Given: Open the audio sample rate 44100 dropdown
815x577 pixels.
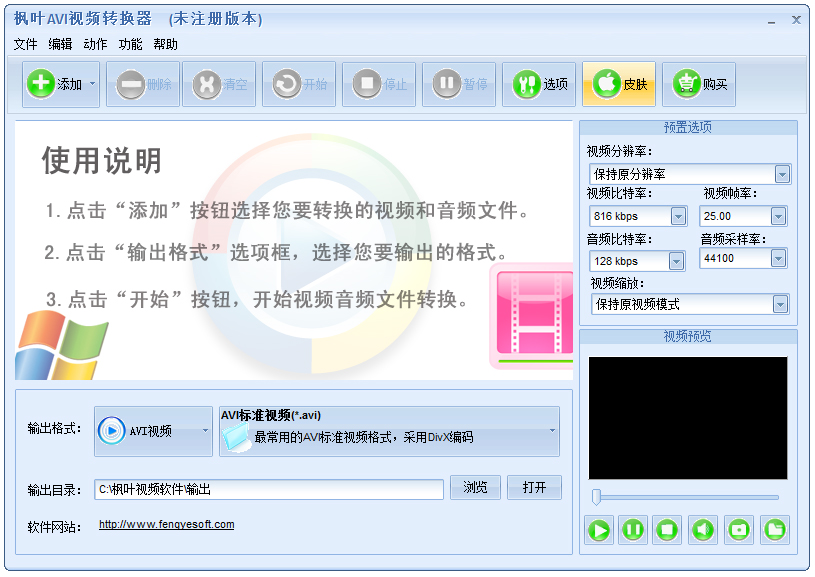Looking at the screenshot, I should click(778, 259).
